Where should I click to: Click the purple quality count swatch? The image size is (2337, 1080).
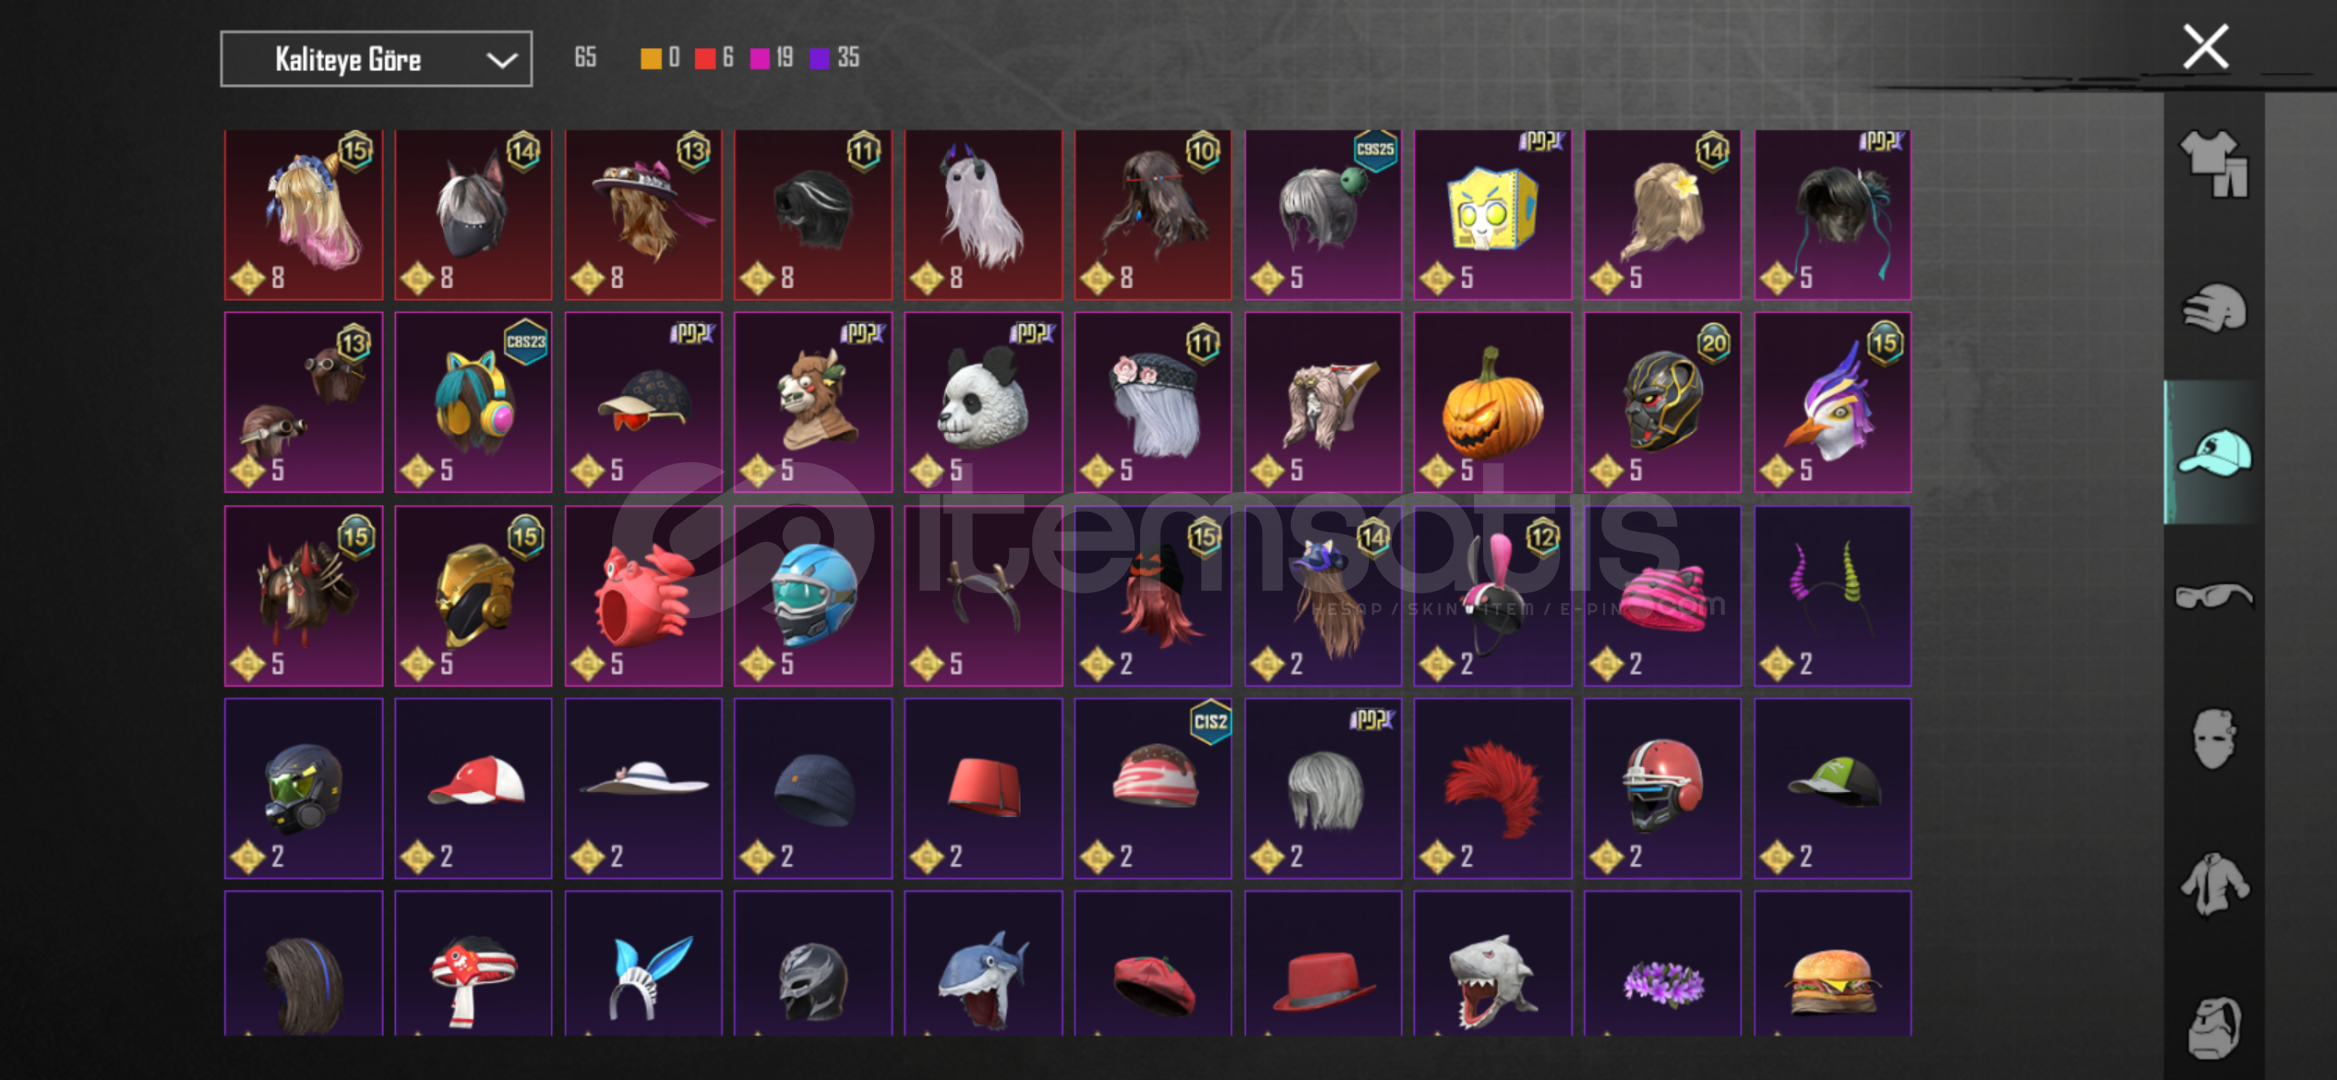pos(820,58)
